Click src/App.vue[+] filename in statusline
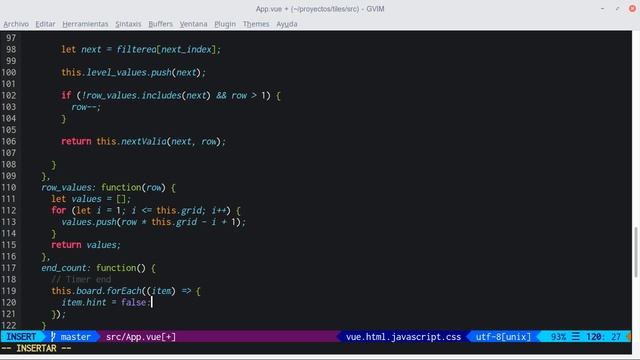Screen dimensions: 640x360 (x=141, y=337)
